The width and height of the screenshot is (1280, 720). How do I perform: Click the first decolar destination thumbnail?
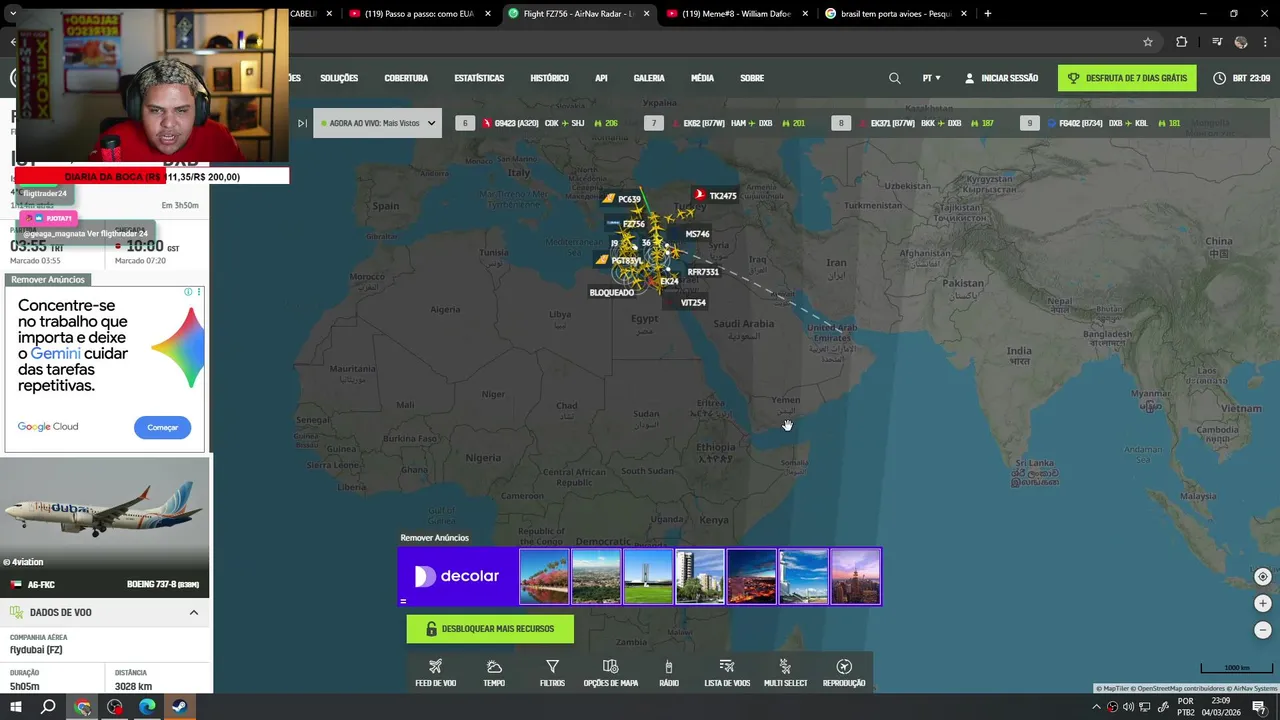[544, 576]
